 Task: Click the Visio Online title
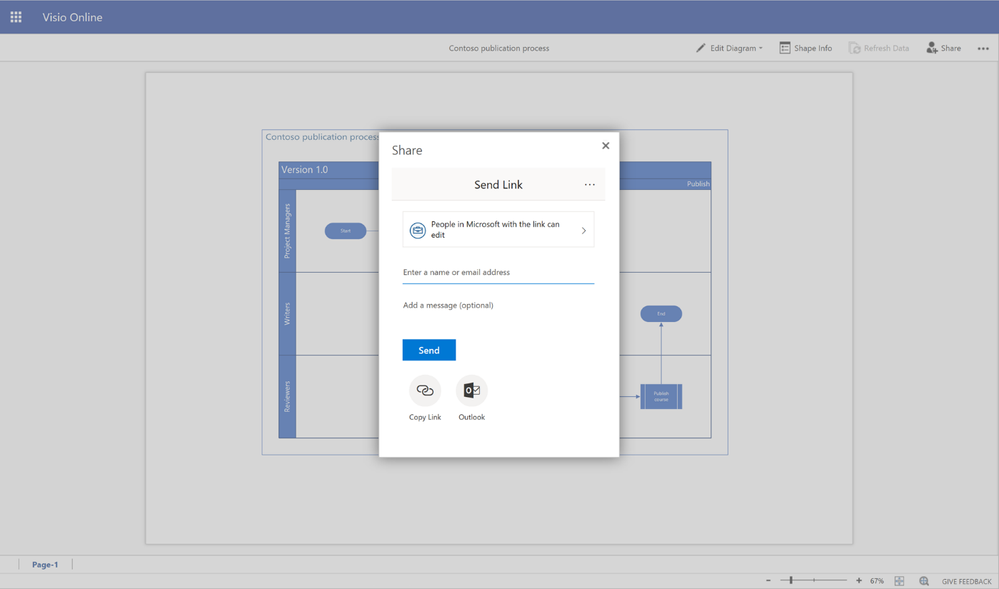(x=73, y=17)
